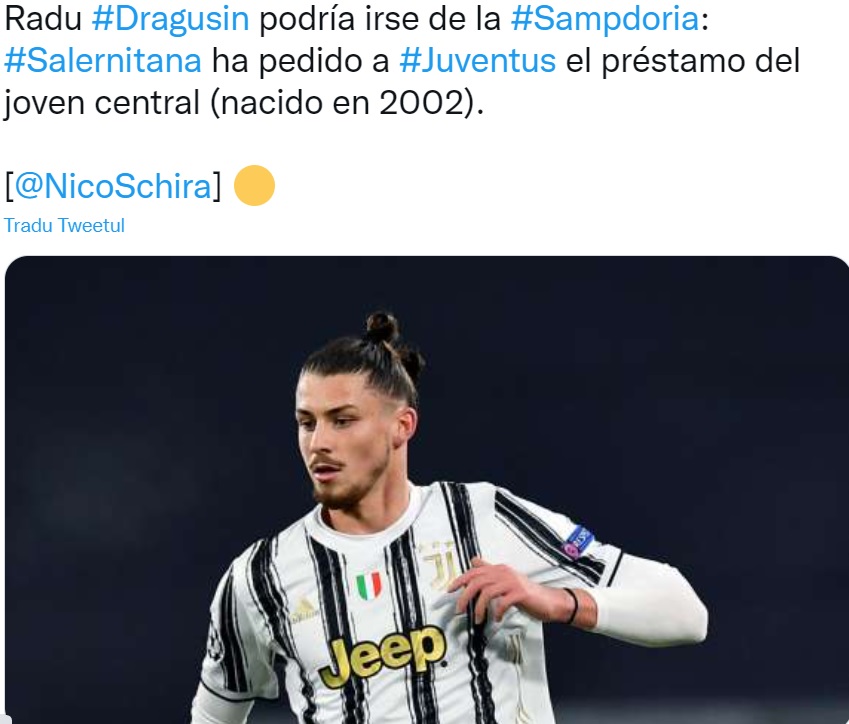The height and width of the screenshot is (724, 849).
Task: Open the #Dragusin hashtag link
Action: [x=171, y=18]
